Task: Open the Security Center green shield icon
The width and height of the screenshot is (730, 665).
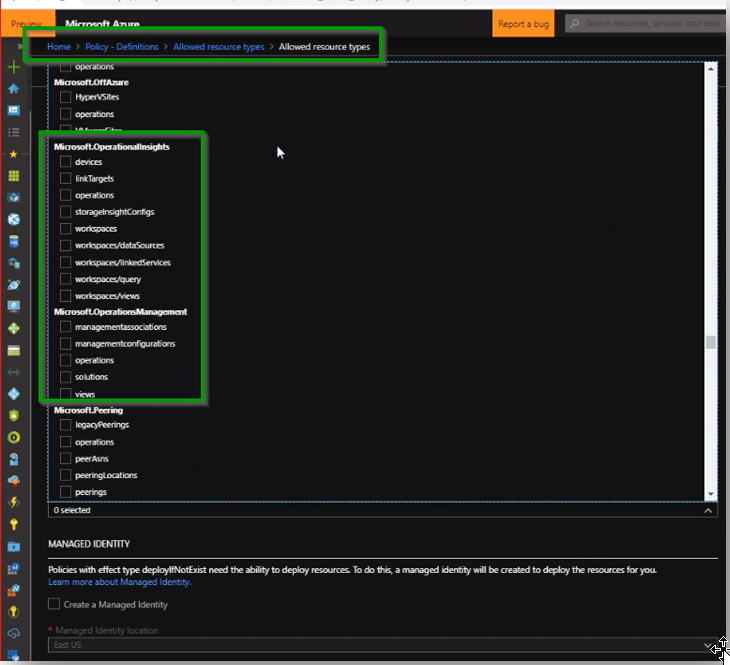Action: coord(14,415)
